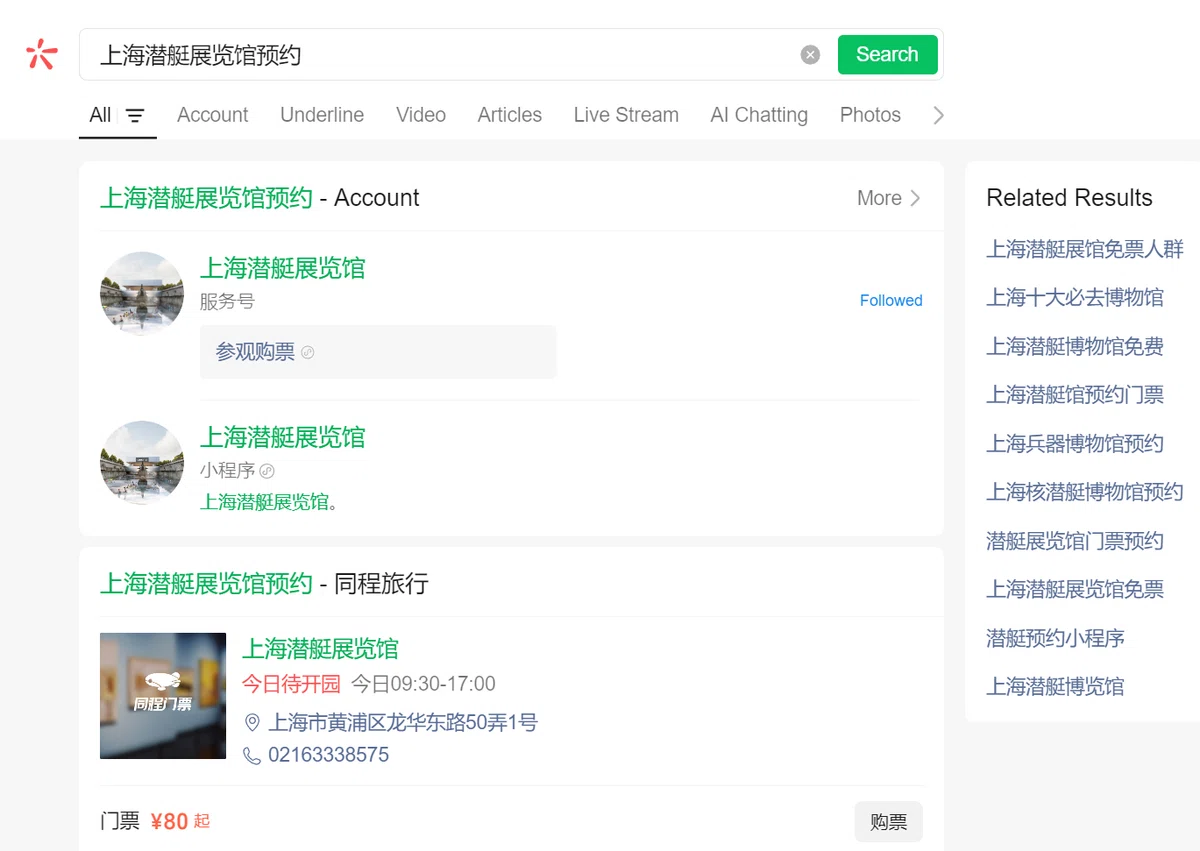Open related result 潜艇预约小程序

click(1055, 638)
